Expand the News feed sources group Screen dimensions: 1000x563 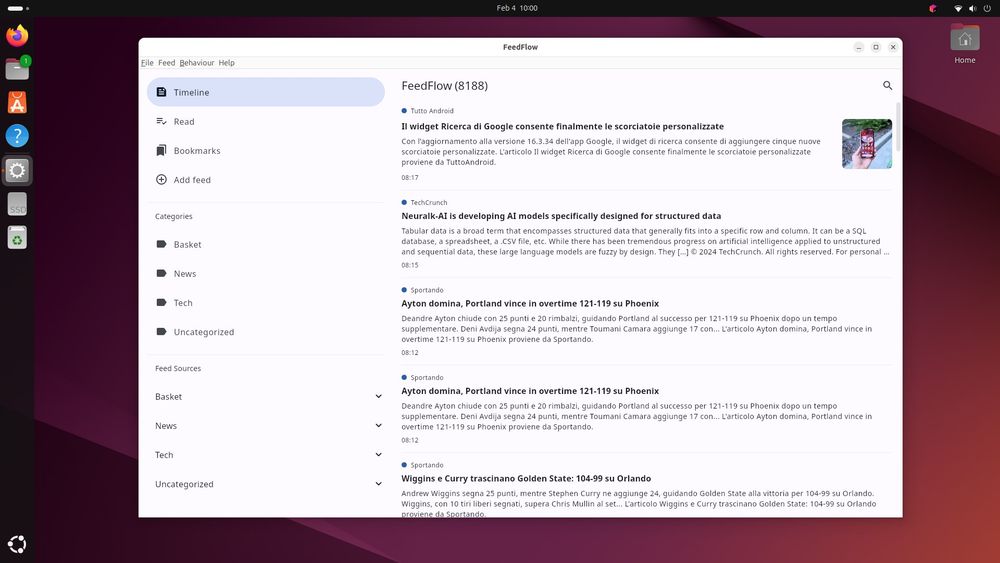[378, 425]
